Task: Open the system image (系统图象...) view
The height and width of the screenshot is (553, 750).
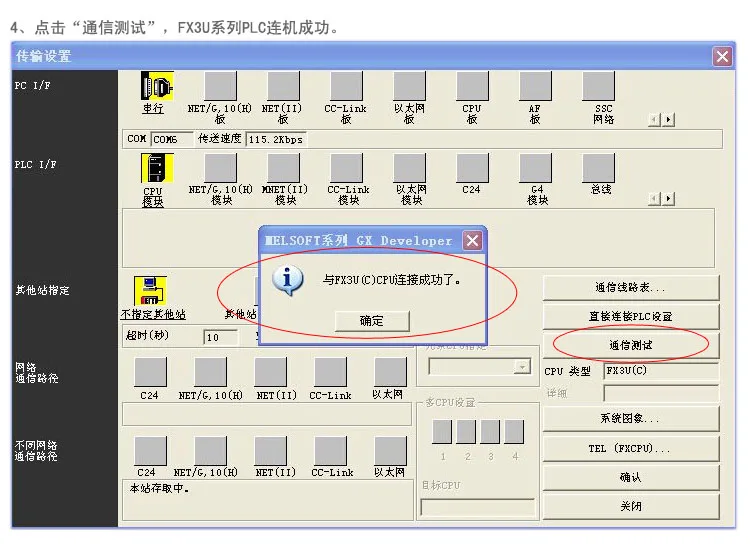Action: pos(630,419)
